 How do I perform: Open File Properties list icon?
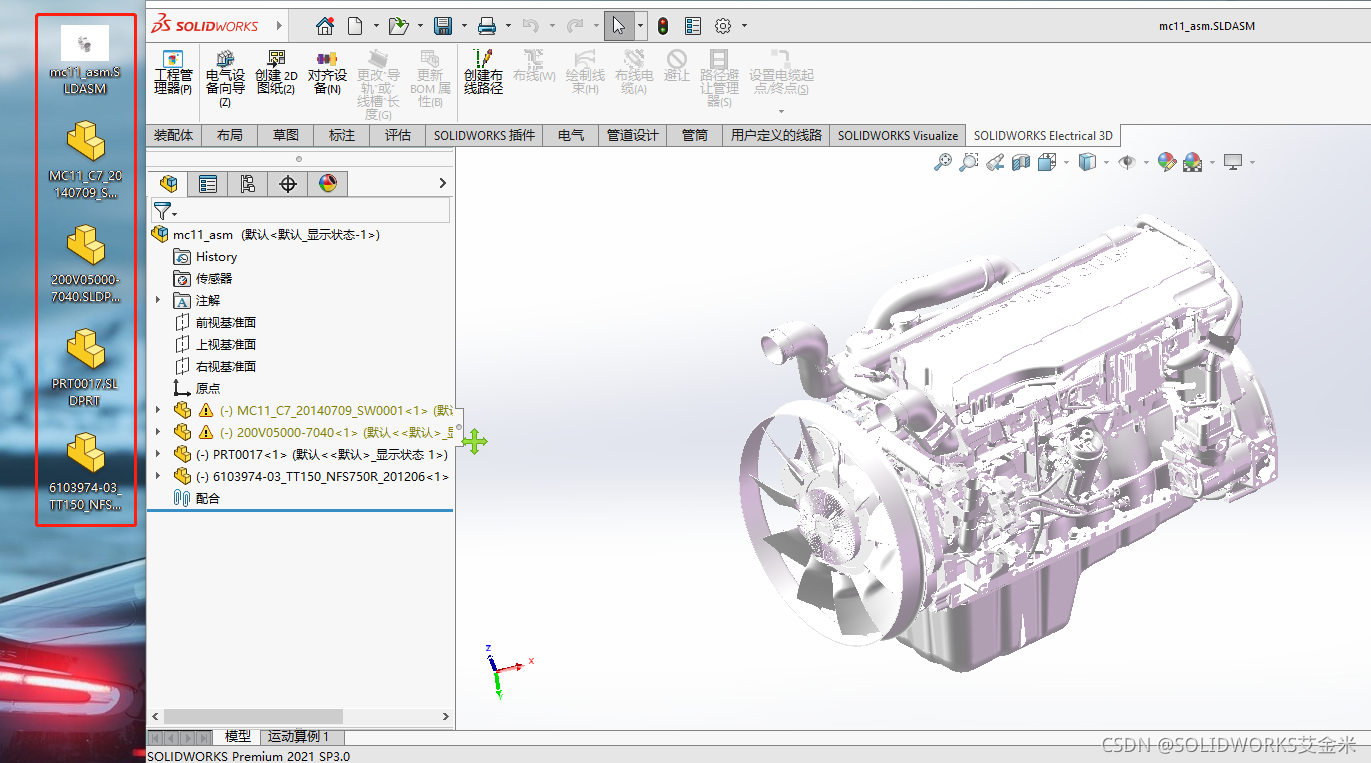tap(693, 26)
